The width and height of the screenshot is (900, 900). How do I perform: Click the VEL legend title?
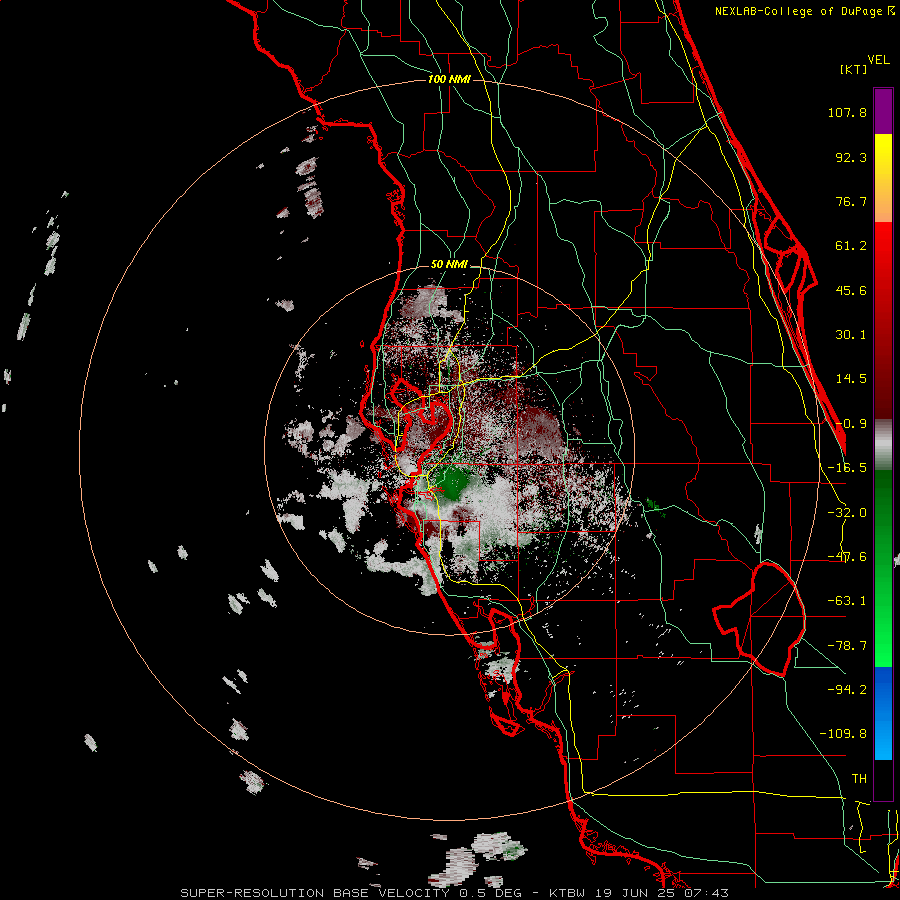tap(878, 60)
